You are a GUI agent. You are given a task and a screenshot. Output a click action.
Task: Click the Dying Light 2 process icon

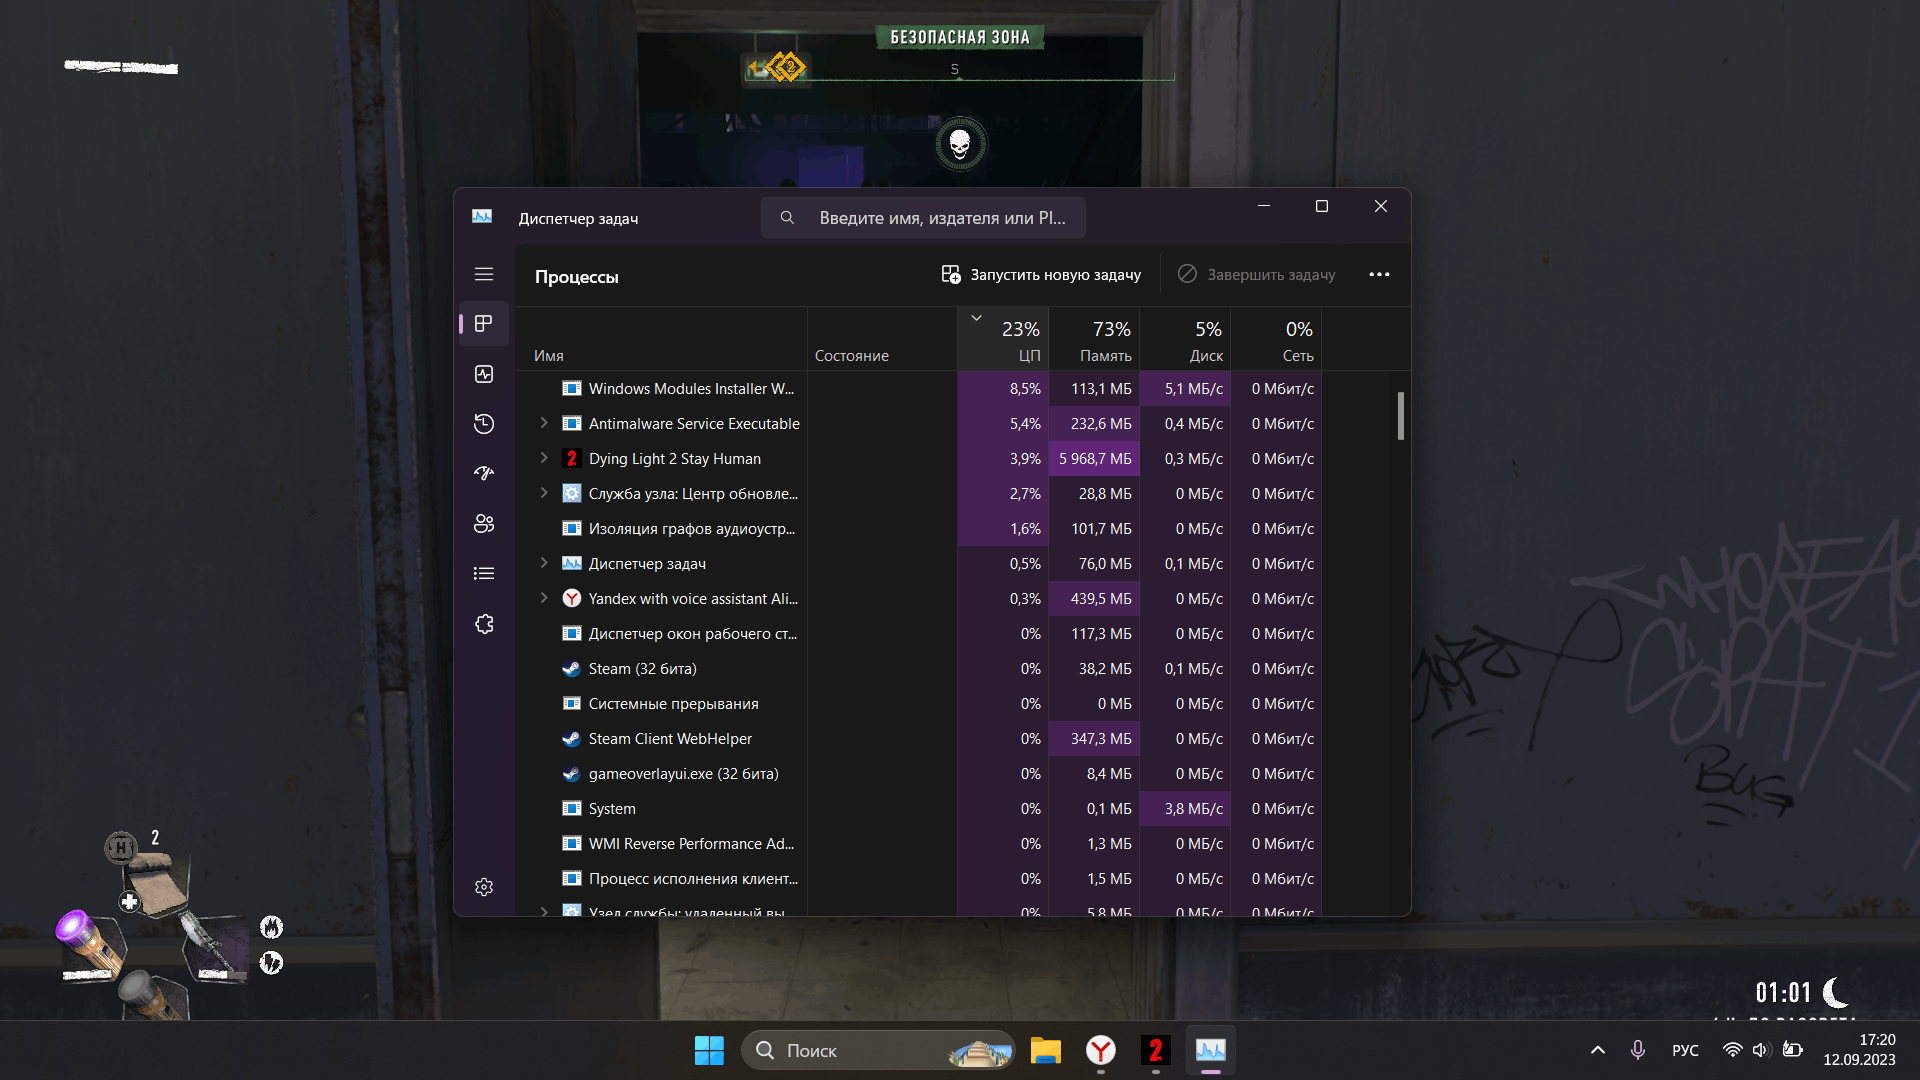tap(572, 459)
